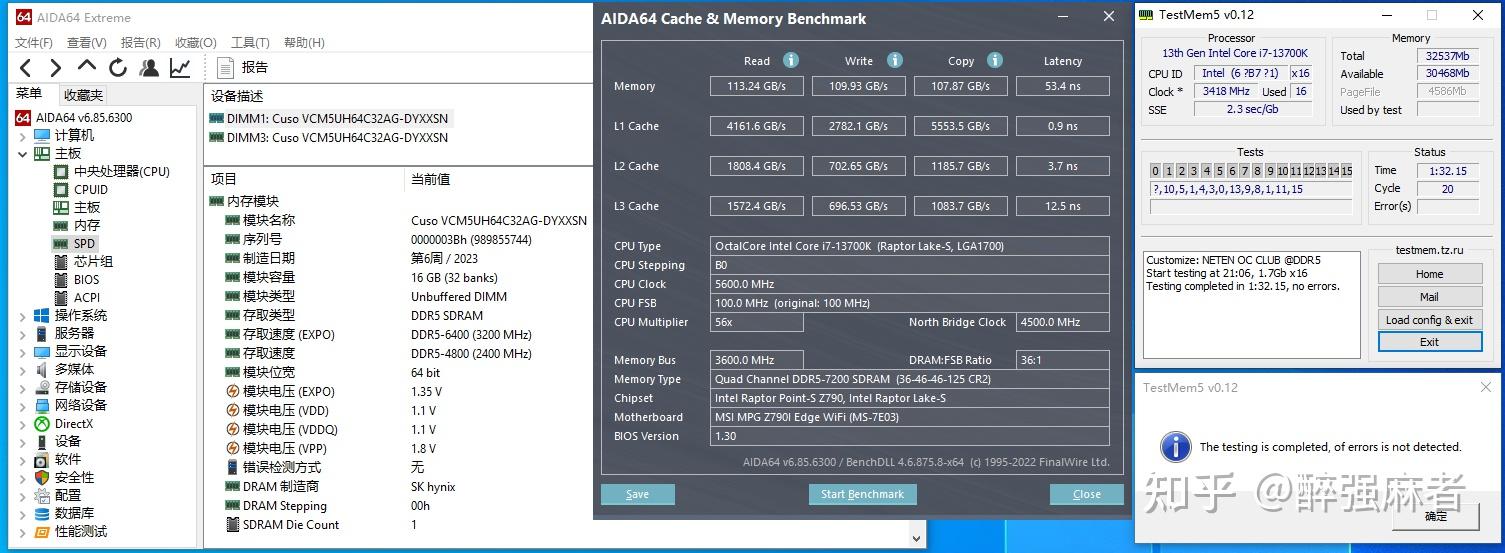Click the info icon next to Copy
This screenshot has height=553, width=1505.
[x=994, y=60]
